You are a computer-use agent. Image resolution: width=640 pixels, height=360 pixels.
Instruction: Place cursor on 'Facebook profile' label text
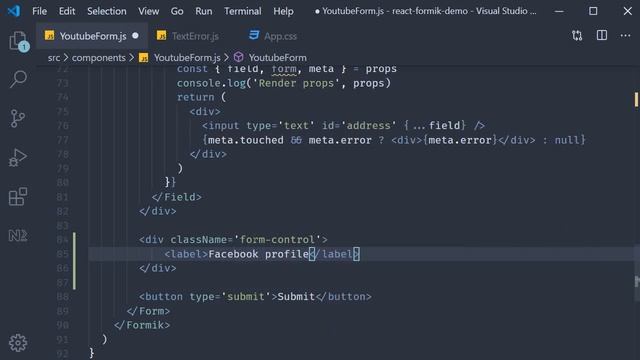(259, 254)
